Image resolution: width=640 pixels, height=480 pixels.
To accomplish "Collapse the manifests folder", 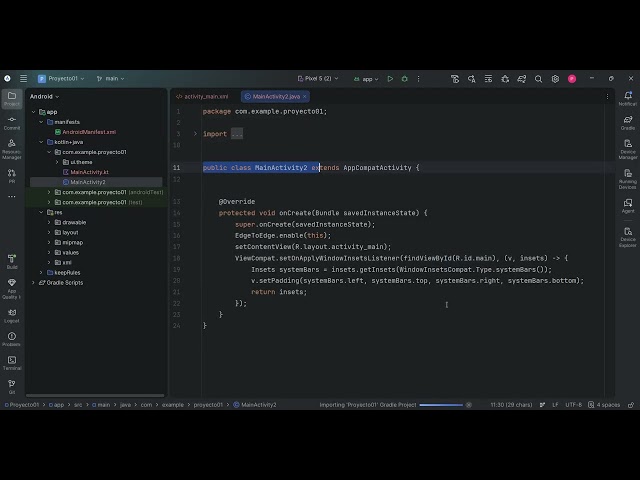I will click(x=41, y=122).
